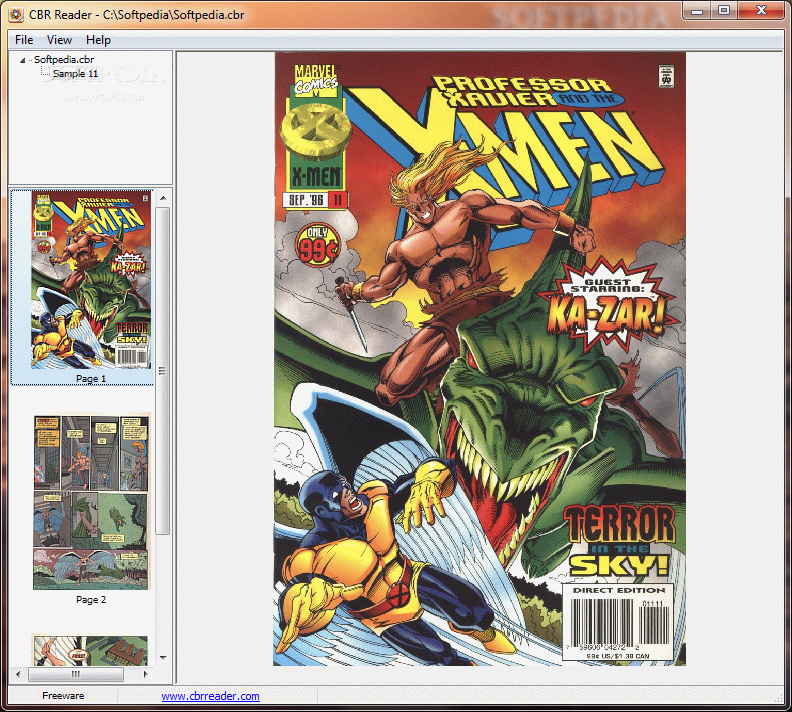Select the Sample 11 tree entry
The height and width of the screenshot is (712, 792).
(75, 74)
